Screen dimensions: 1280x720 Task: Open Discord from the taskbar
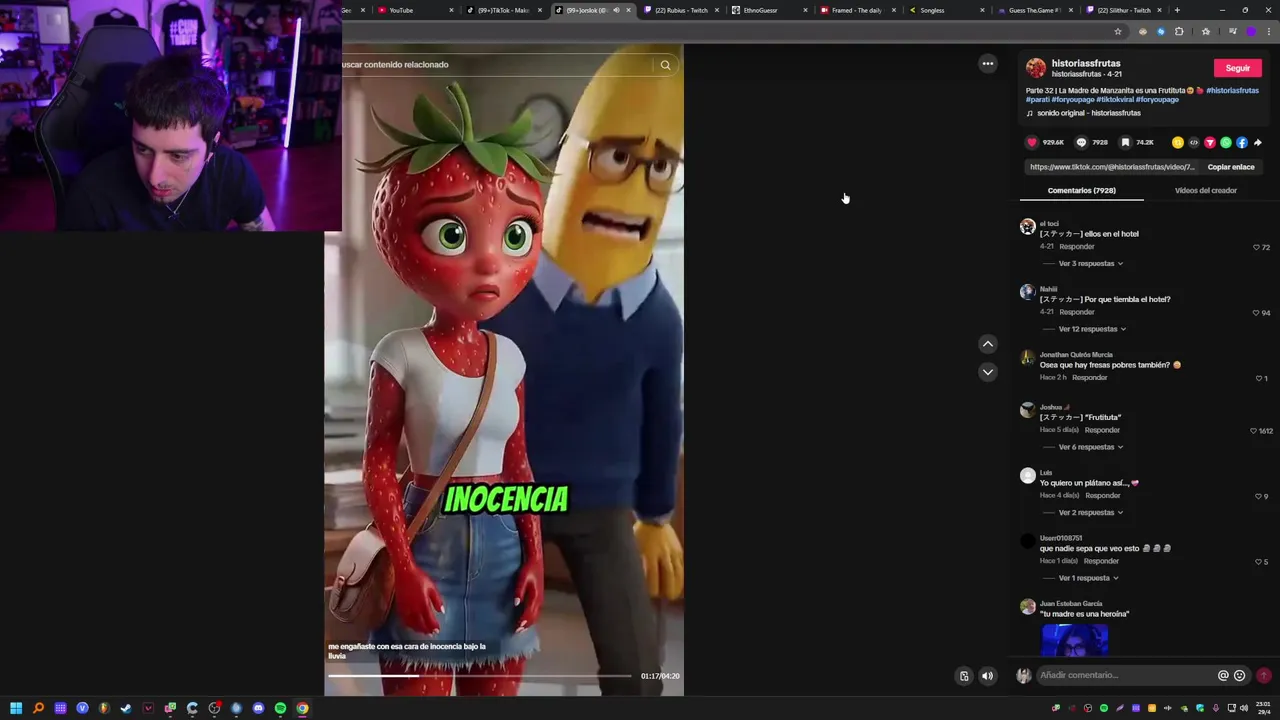[x=258, y=708]
